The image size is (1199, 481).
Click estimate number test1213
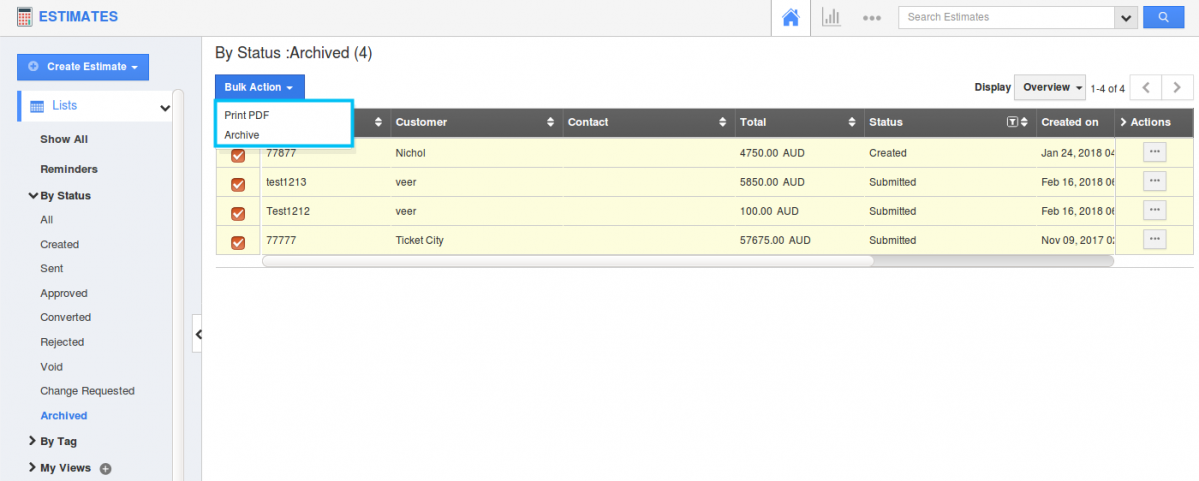click(286, 182)
